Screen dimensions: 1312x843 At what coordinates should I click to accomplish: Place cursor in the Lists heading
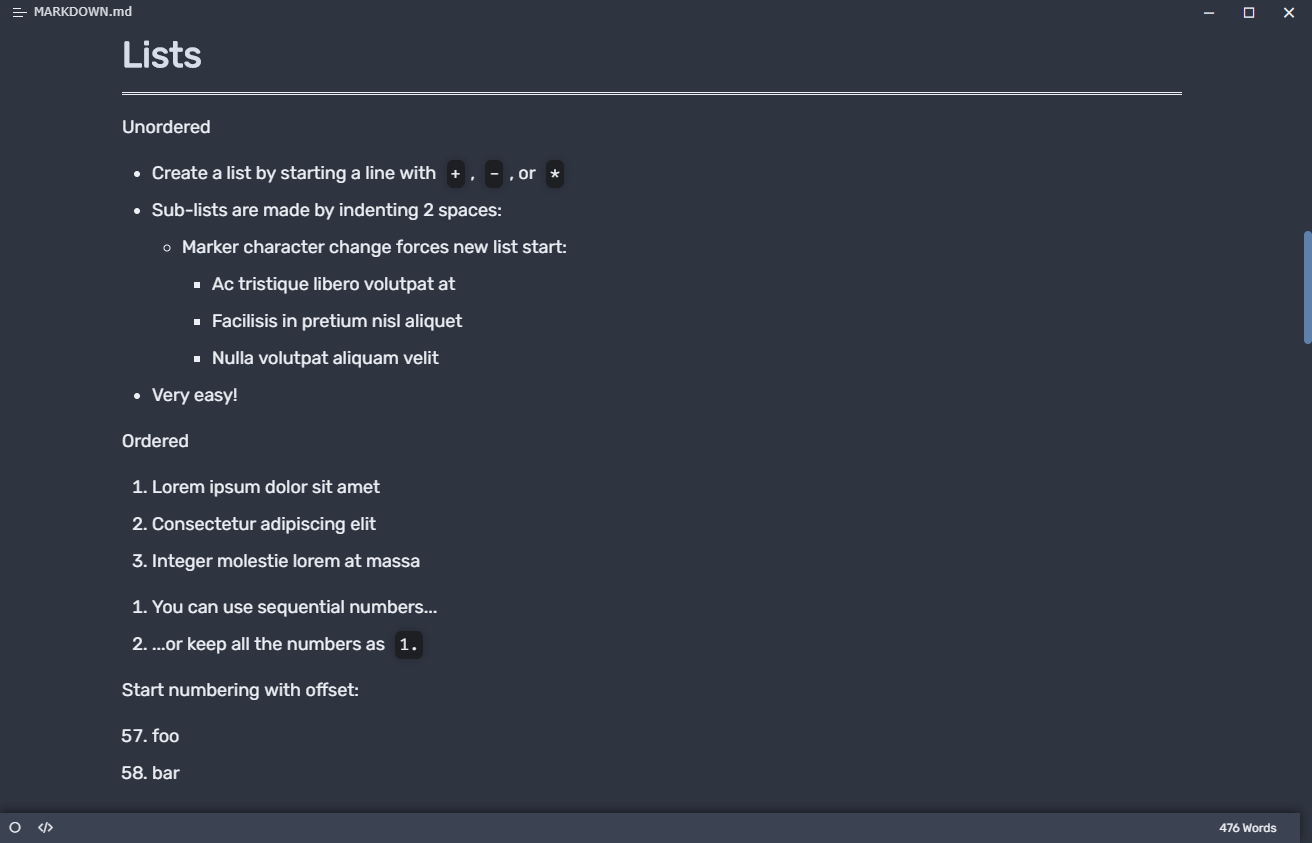click(162, 55)
